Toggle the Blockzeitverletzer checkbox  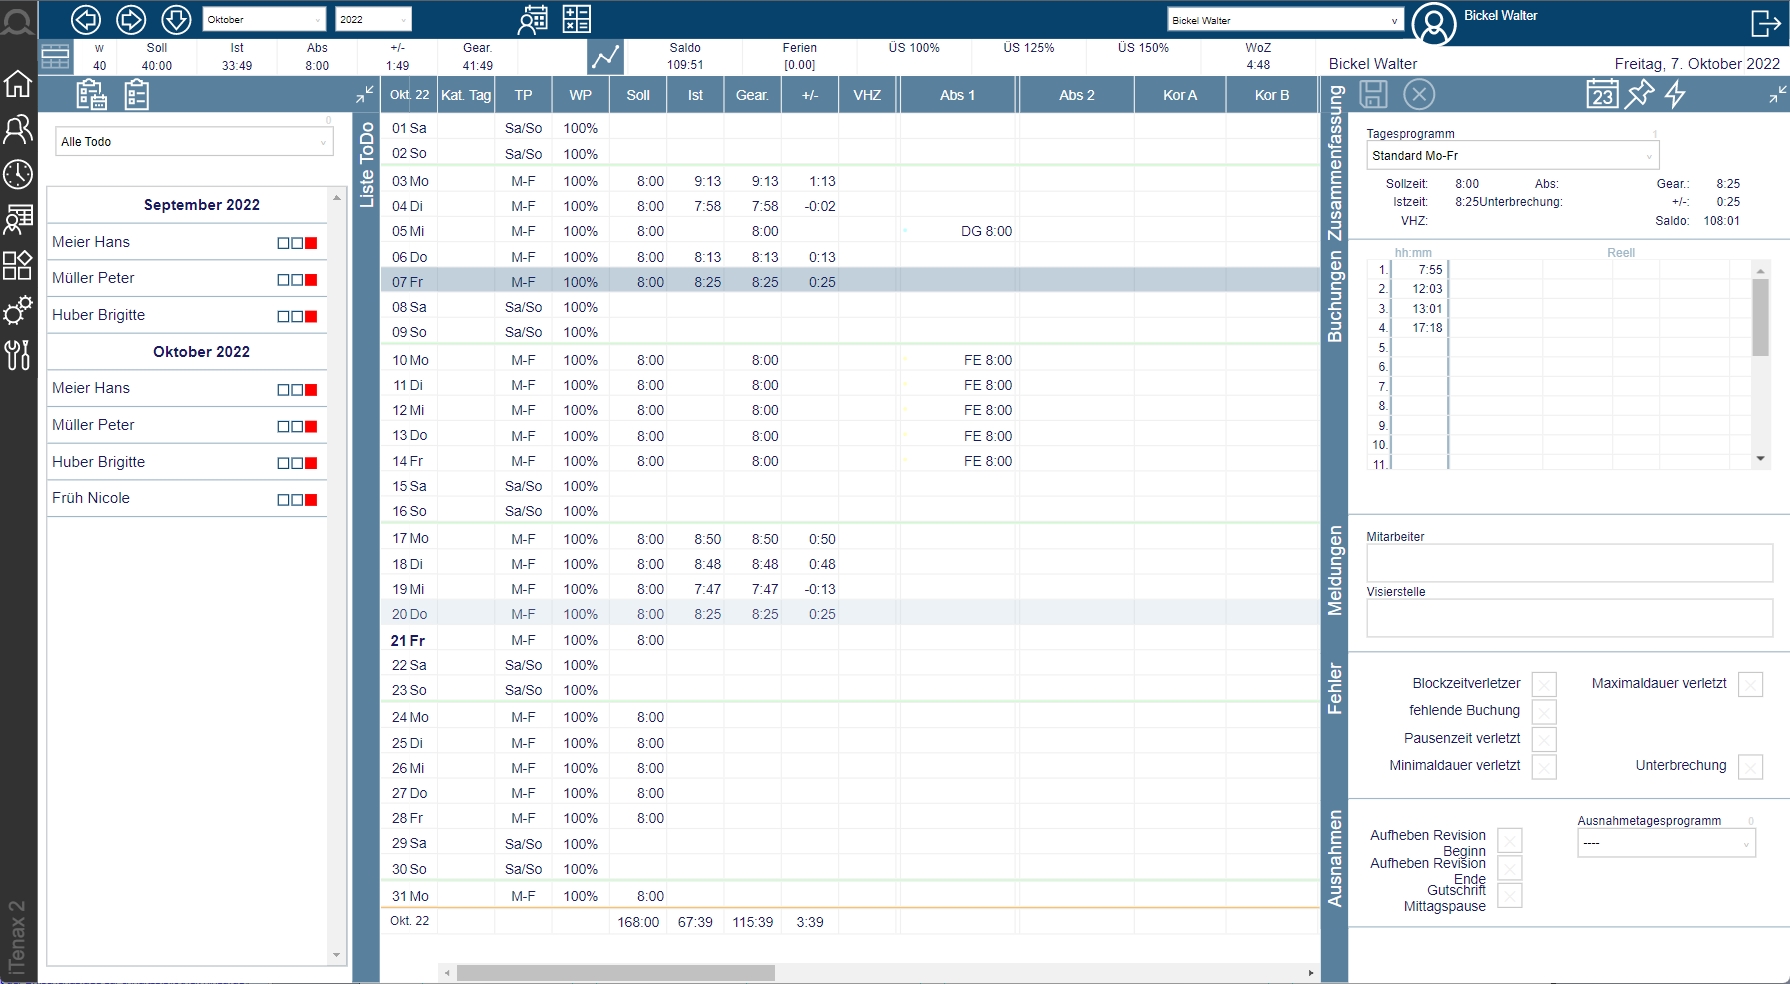pyautogui.click(x=1544, y=685)
